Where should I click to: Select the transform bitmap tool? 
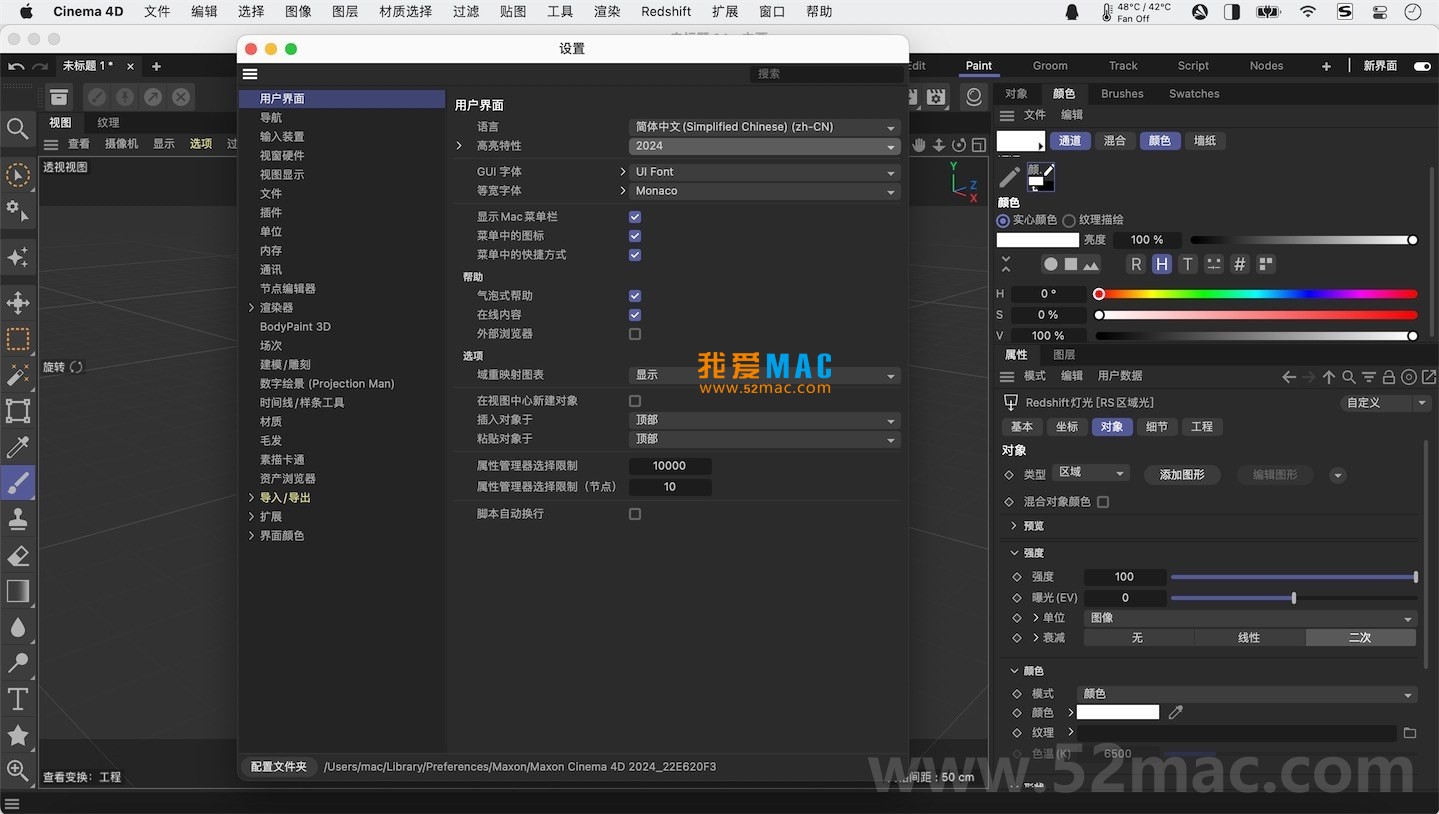point(18,411)
